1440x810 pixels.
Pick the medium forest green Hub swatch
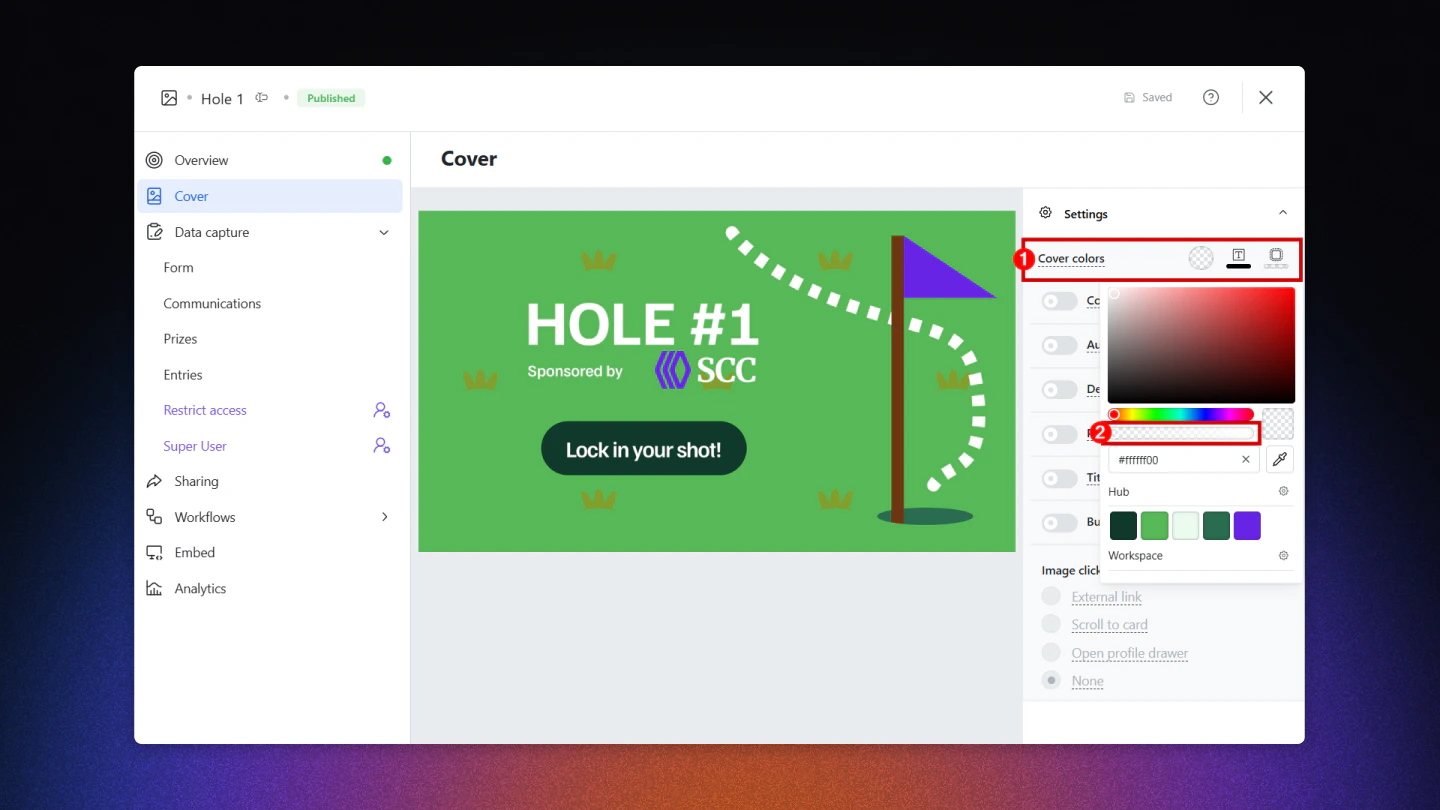(1216, 525)
